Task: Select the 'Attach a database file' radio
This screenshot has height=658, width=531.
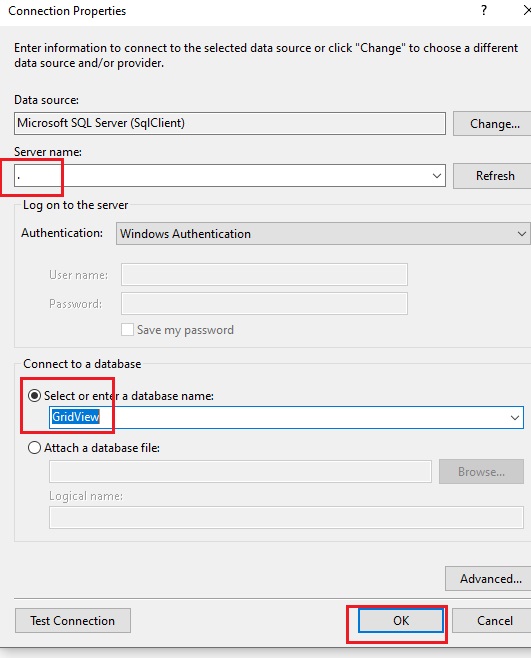Action: click(34, 448)
